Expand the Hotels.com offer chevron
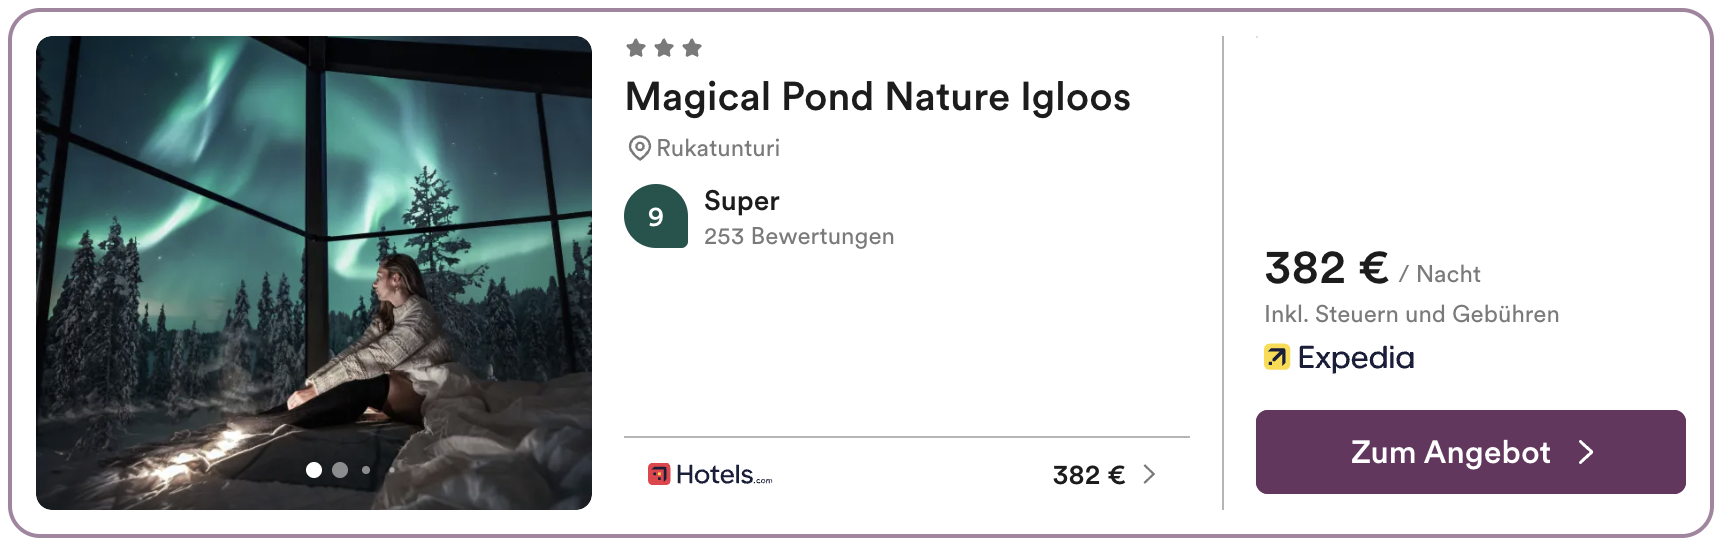This screenshot has height=548, width=1722. click(x=1149, y=474)
